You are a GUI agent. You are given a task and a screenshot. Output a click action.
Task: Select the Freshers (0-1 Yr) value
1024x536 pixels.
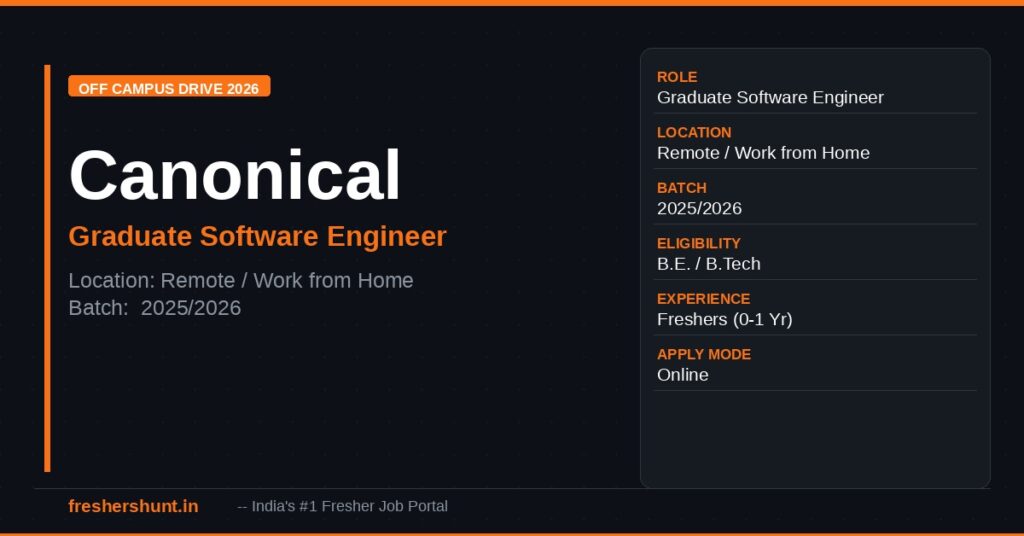(725, 320)
